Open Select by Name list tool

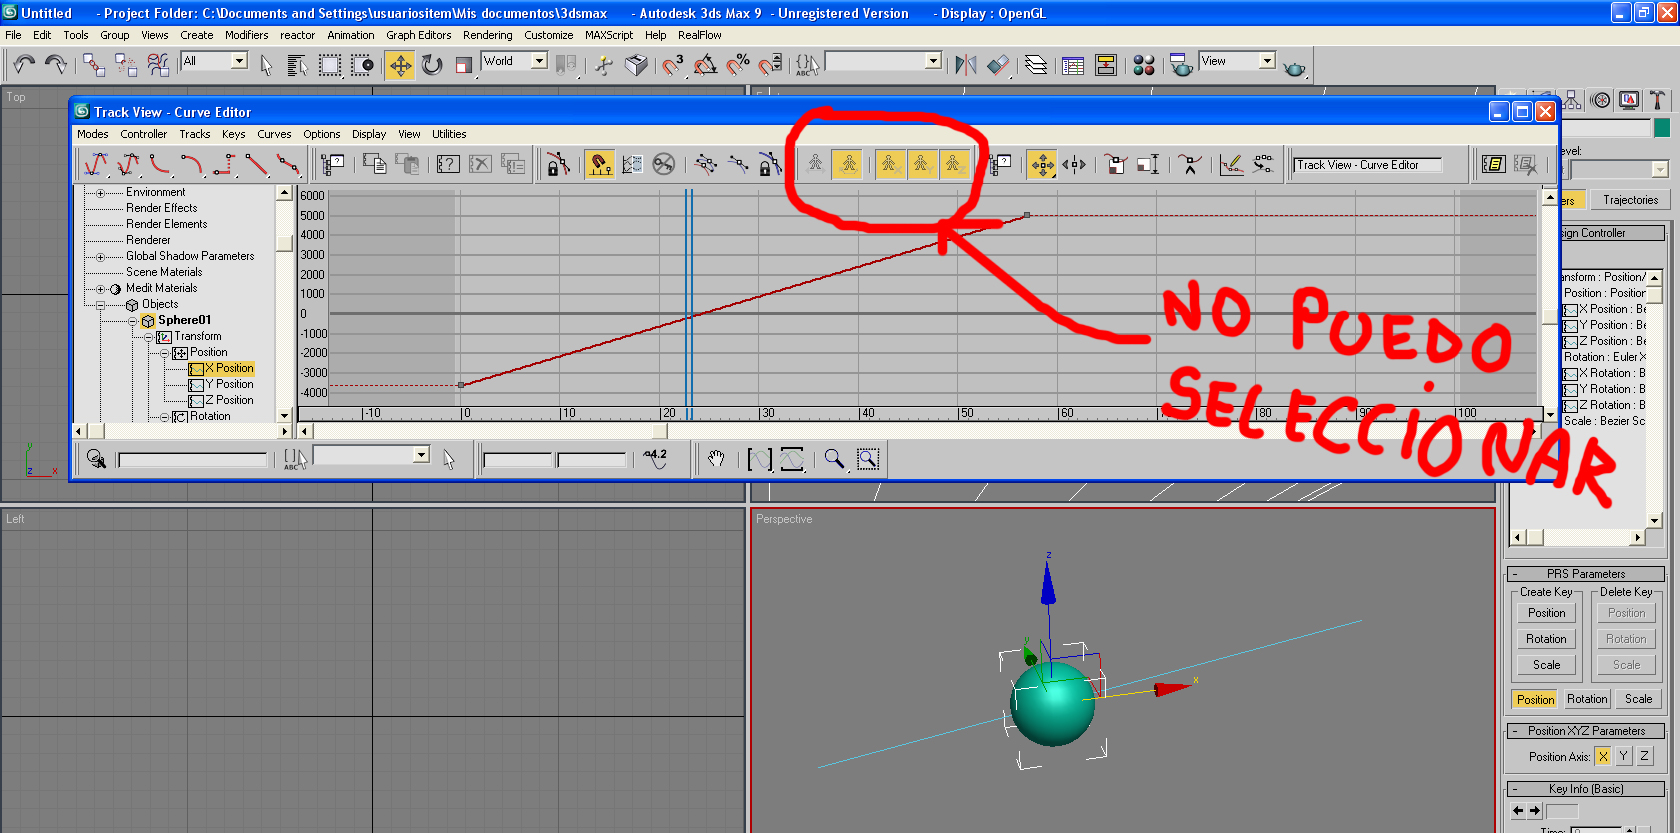pos(297,65)
